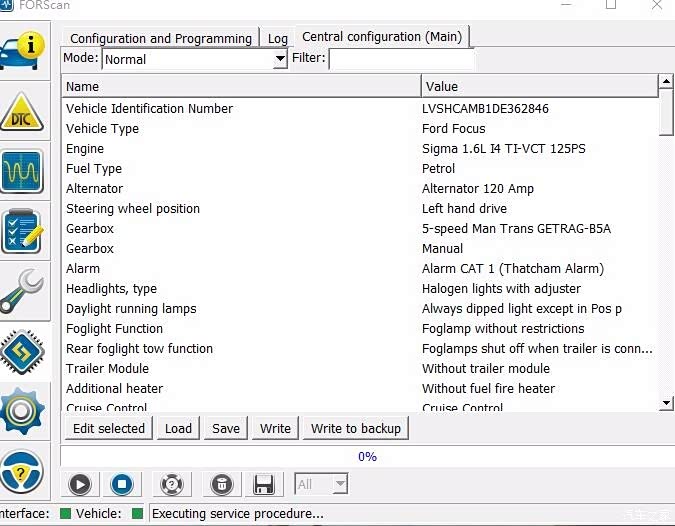Open the gear settings section
Image resolution: width=675 pixels, height=526 pixels.
[x=23, y=412]
